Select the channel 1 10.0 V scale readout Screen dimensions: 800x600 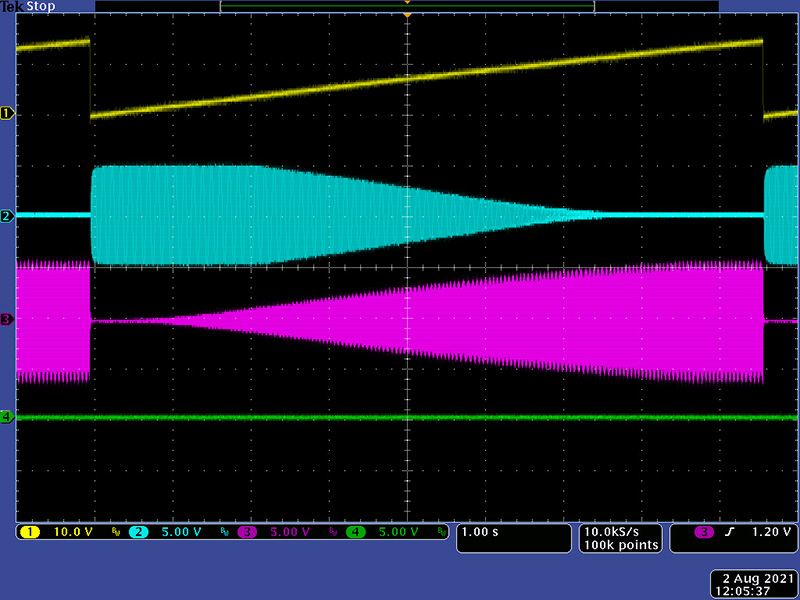(x=73, y=532)
